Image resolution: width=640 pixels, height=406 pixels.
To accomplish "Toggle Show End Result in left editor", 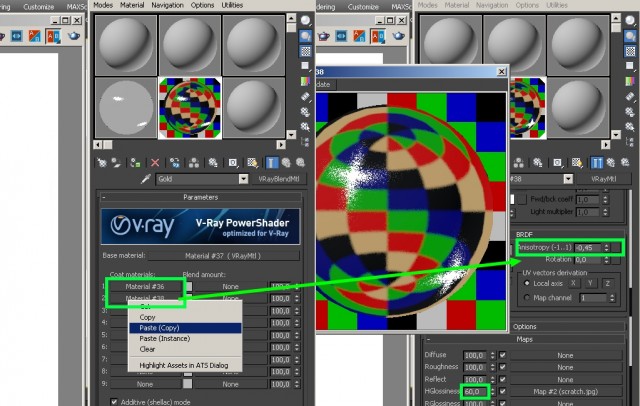I will (x=271, y=163).
